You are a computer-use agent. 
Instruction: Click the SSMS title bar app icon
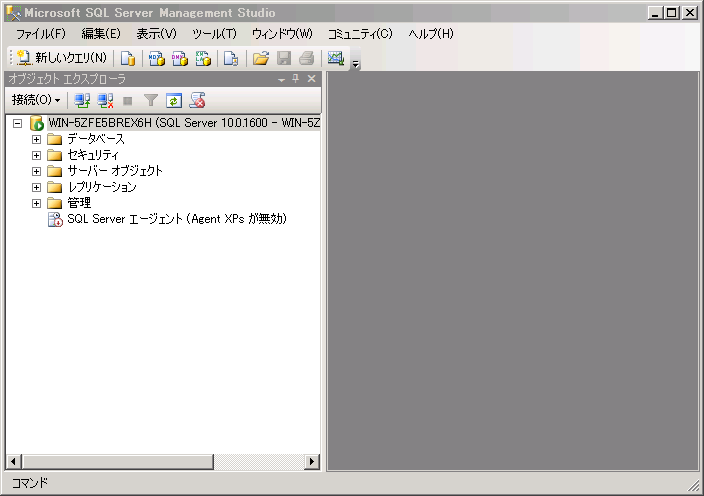(x=13, y=13)
